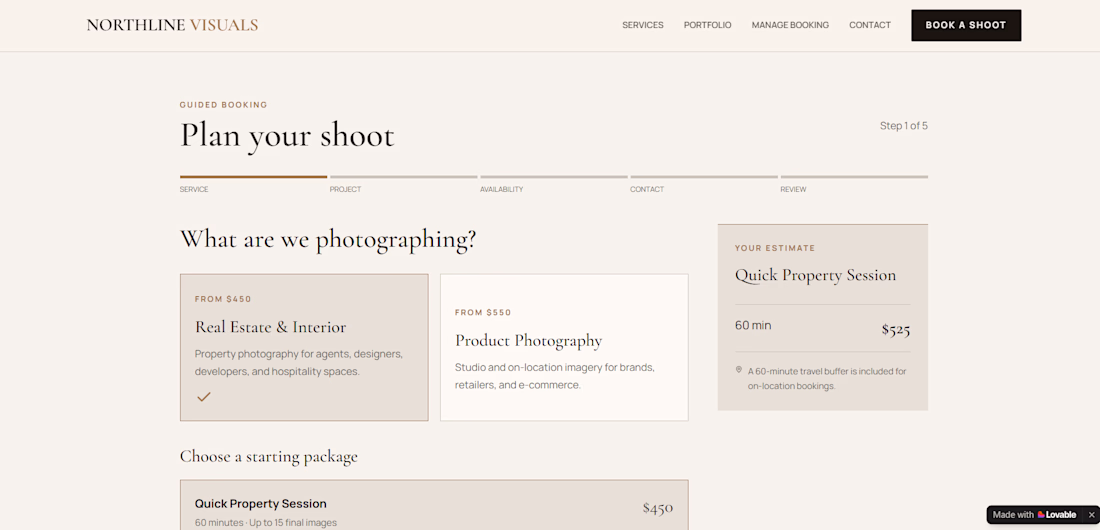This screenshot has width=1100, height=530.
Task: Click the What are we photographing heading
Action: (328, 239)
